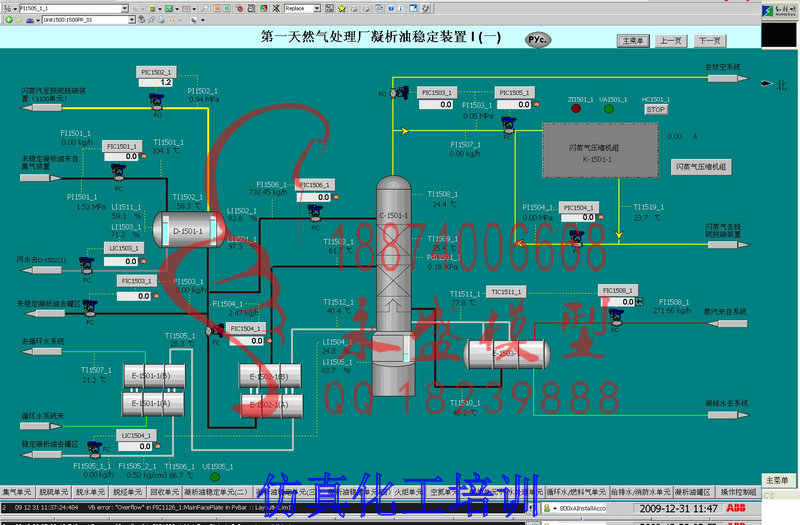
Task: Click the STOP button under HC1501_1
Action: pos(656,110)
